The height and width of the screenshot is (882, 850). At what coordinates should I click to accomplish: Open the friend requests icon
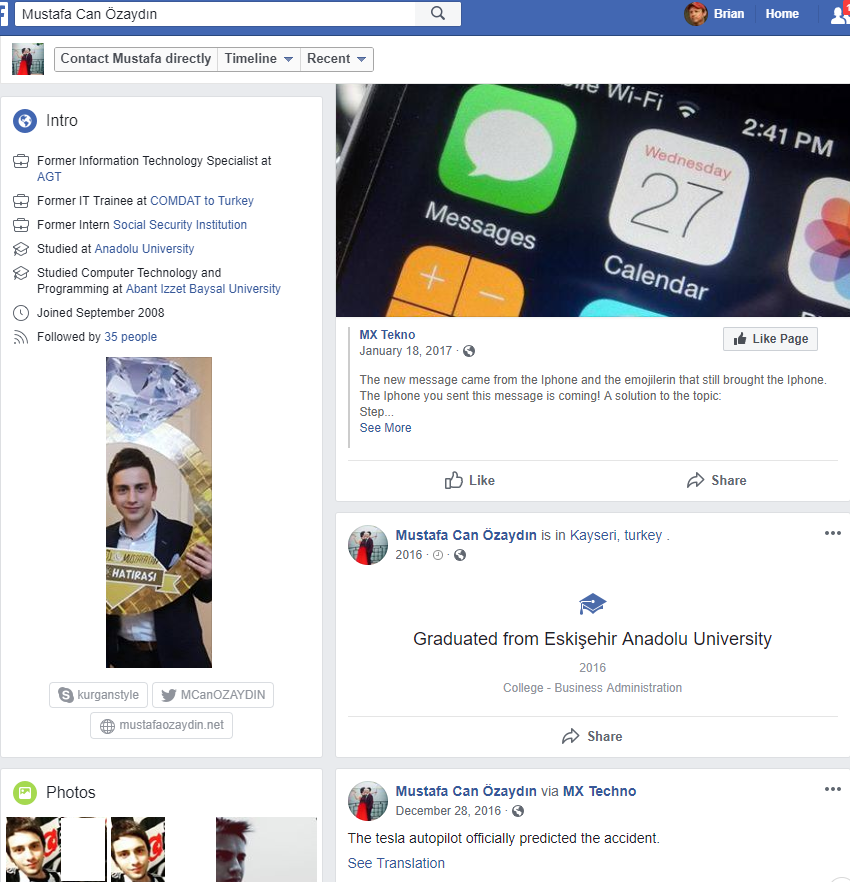point(840,14)
